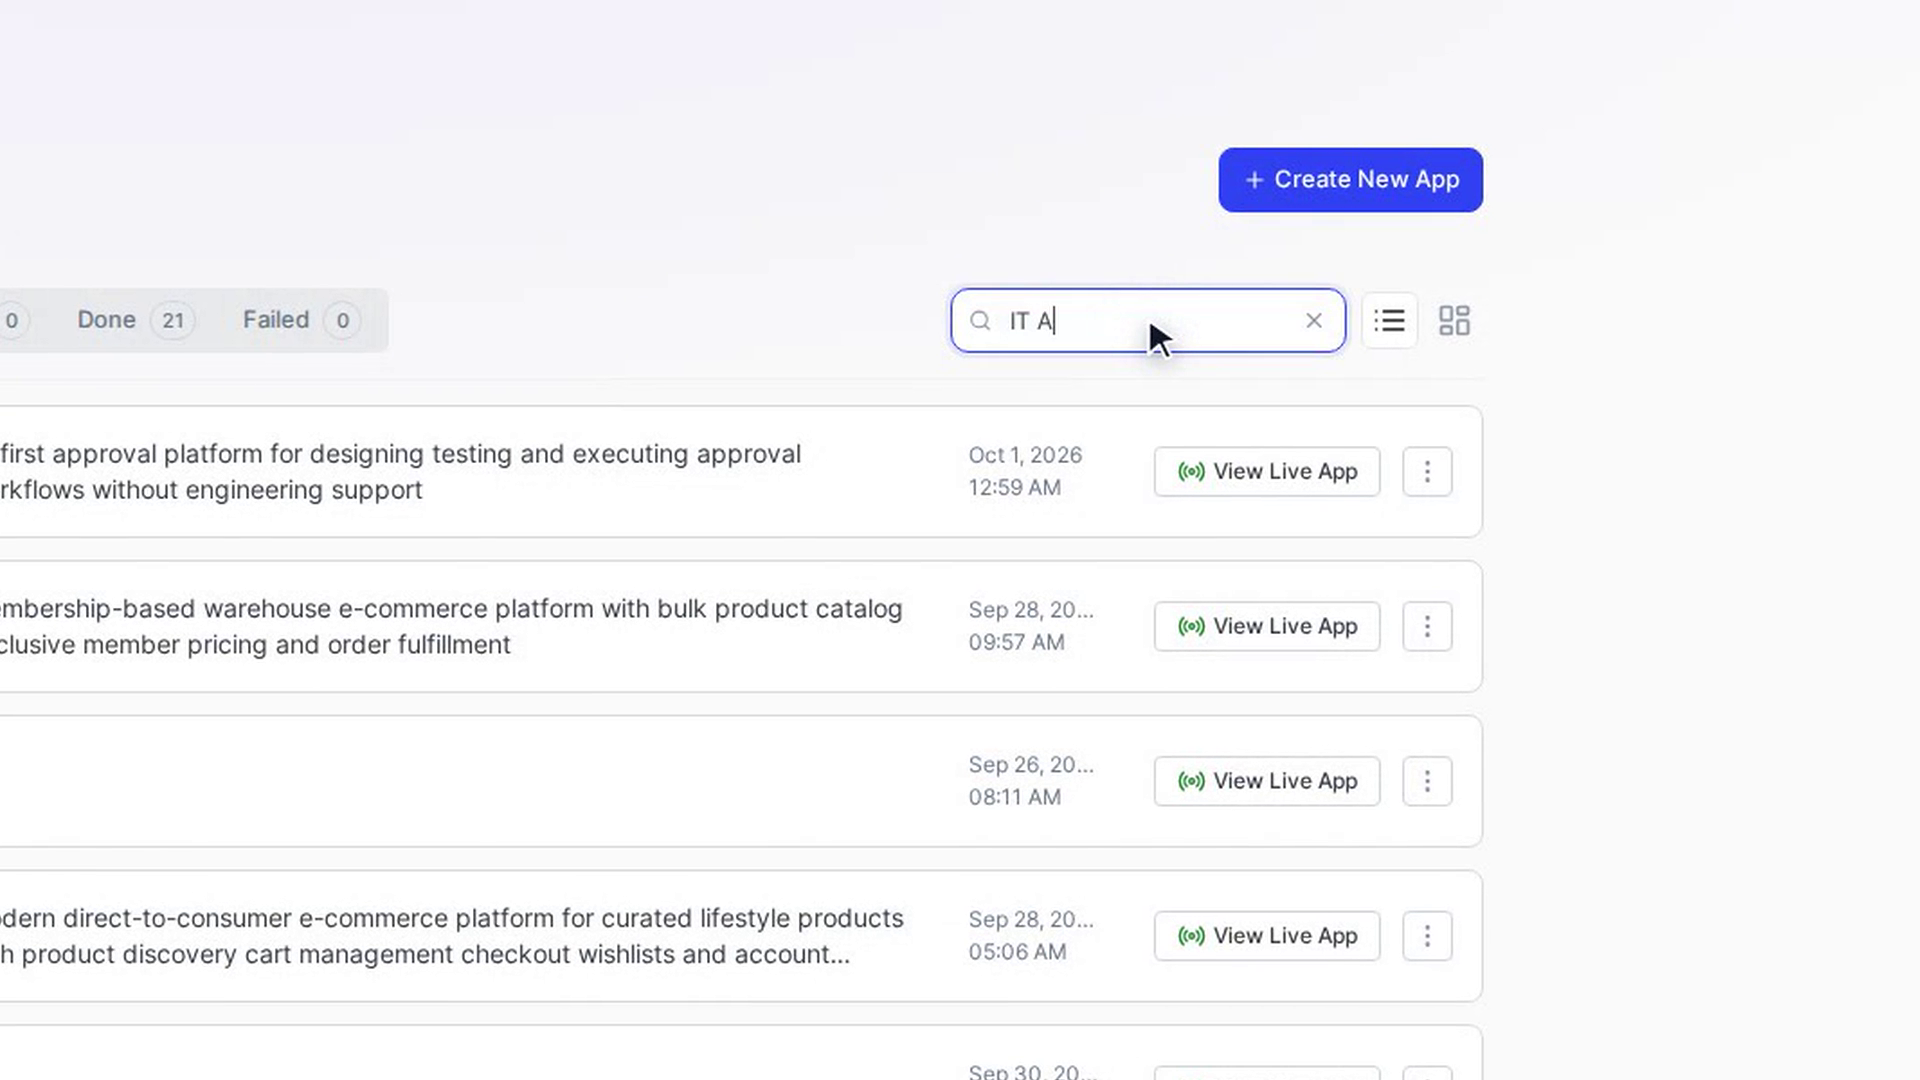The height and width of the screenshot is (1080, 1920).
Task: Switch to grid view layout
Action: point(1454,320)
